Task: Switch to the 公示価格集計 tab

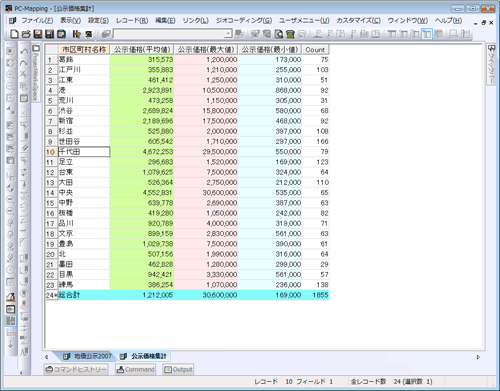Action: (144, 356)
